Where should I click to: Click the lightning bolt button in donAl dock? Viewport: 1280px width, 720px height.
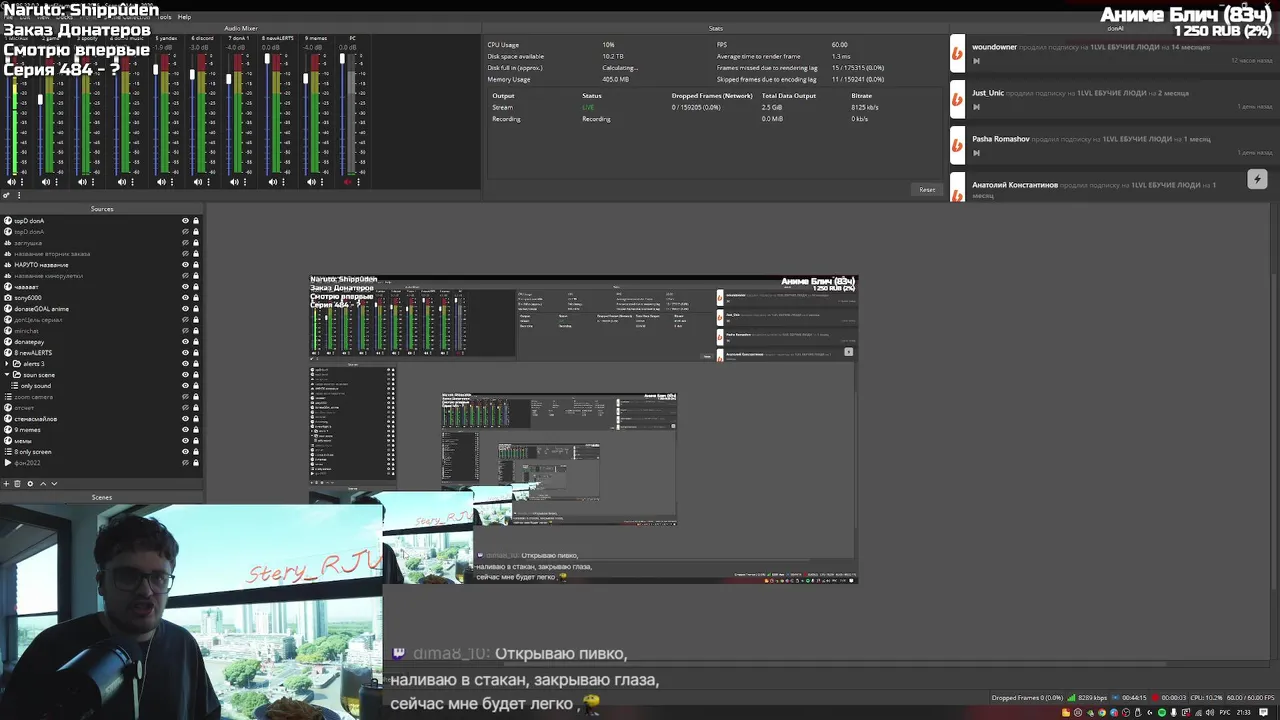pyautogui.click(x=1257, y=179)
